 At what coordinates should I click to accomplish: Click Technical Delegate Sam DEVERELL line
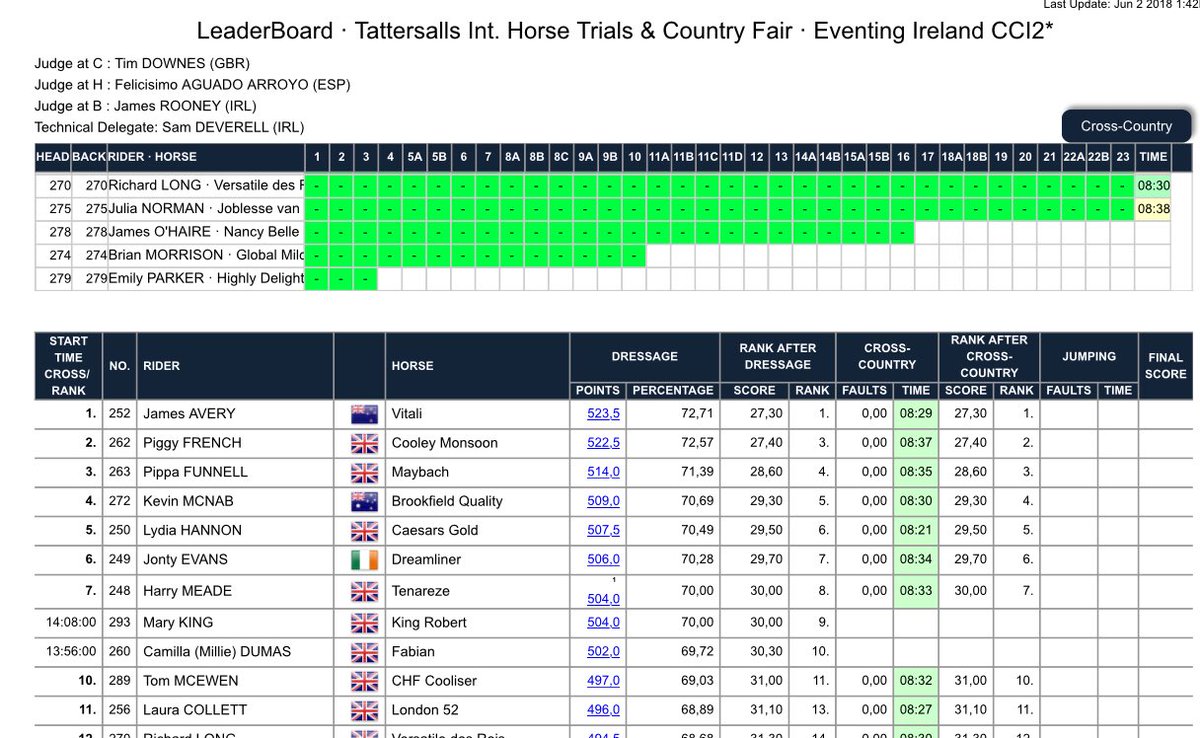(169, 127)
